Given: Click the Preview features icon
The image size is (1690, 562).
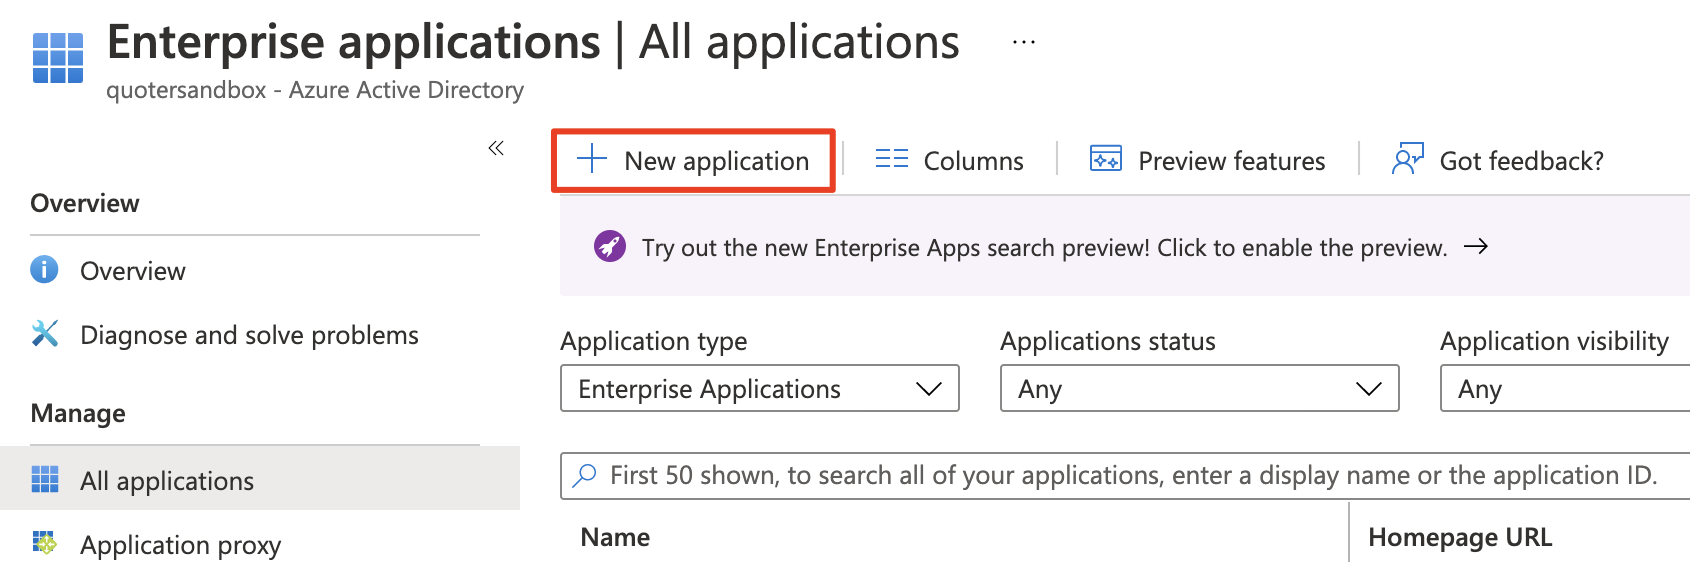Looking at the screenshot, I should 1106,159.
